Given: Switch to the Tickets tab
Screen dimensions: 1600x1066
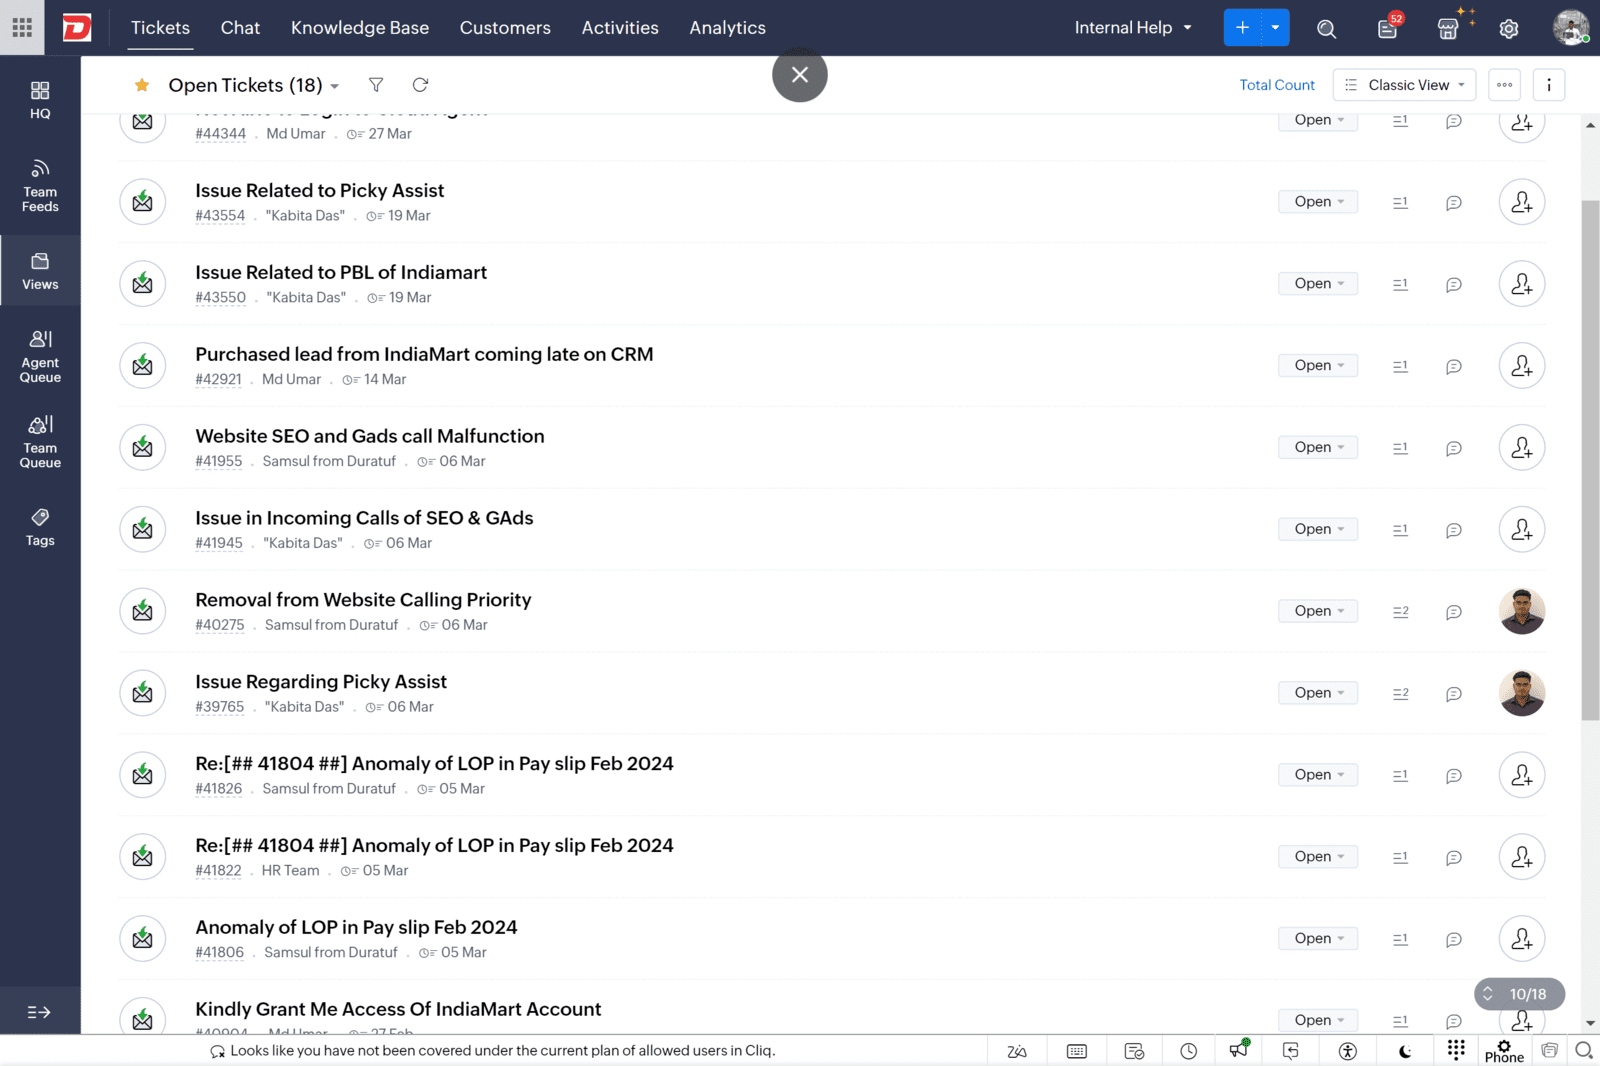Looking at the screenshot, I should point(160,28).
